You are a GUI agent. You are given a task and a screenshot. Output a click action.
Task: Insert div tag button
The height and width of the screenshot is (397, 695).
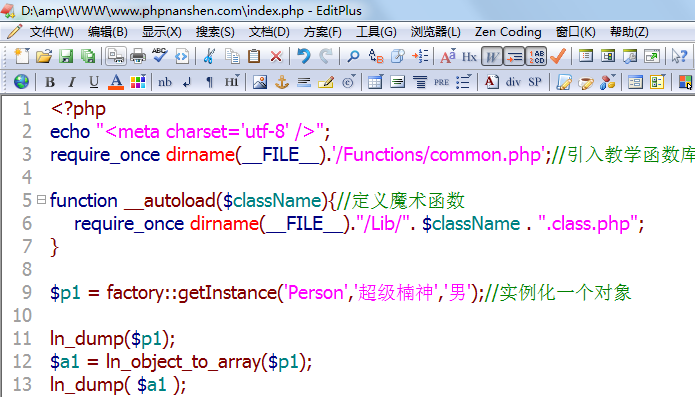513,82
